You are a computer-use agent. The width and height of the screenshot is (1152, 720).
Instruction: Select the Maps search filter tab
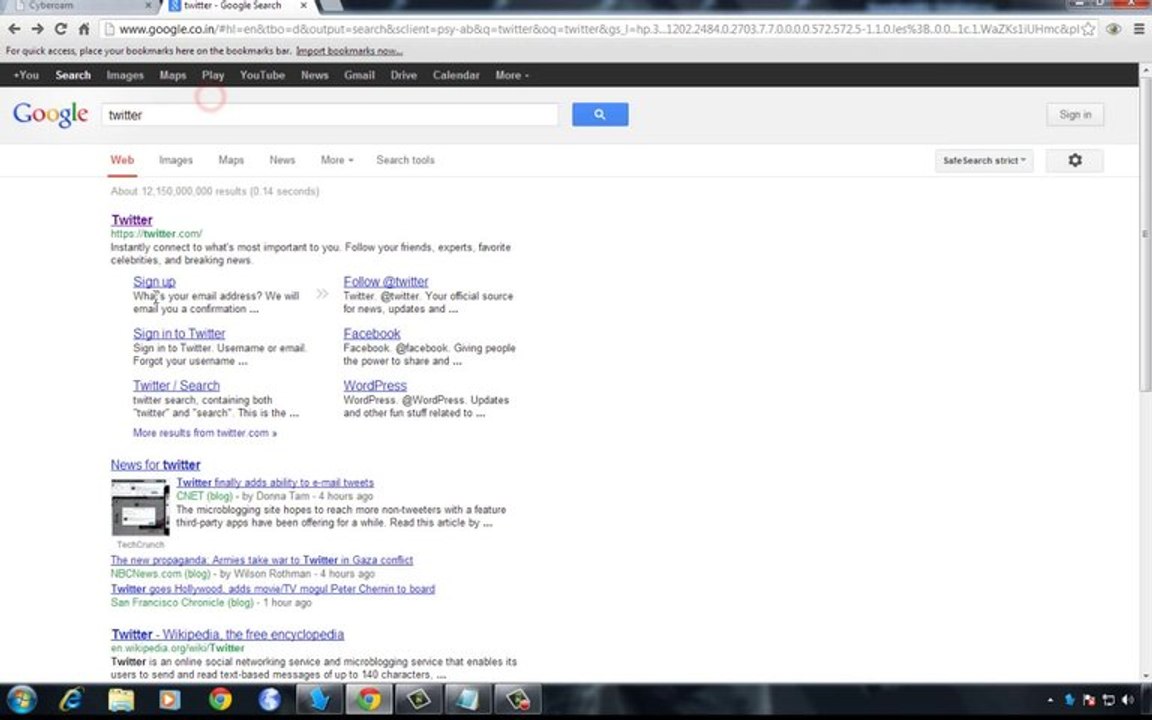(x=231, y=160)
